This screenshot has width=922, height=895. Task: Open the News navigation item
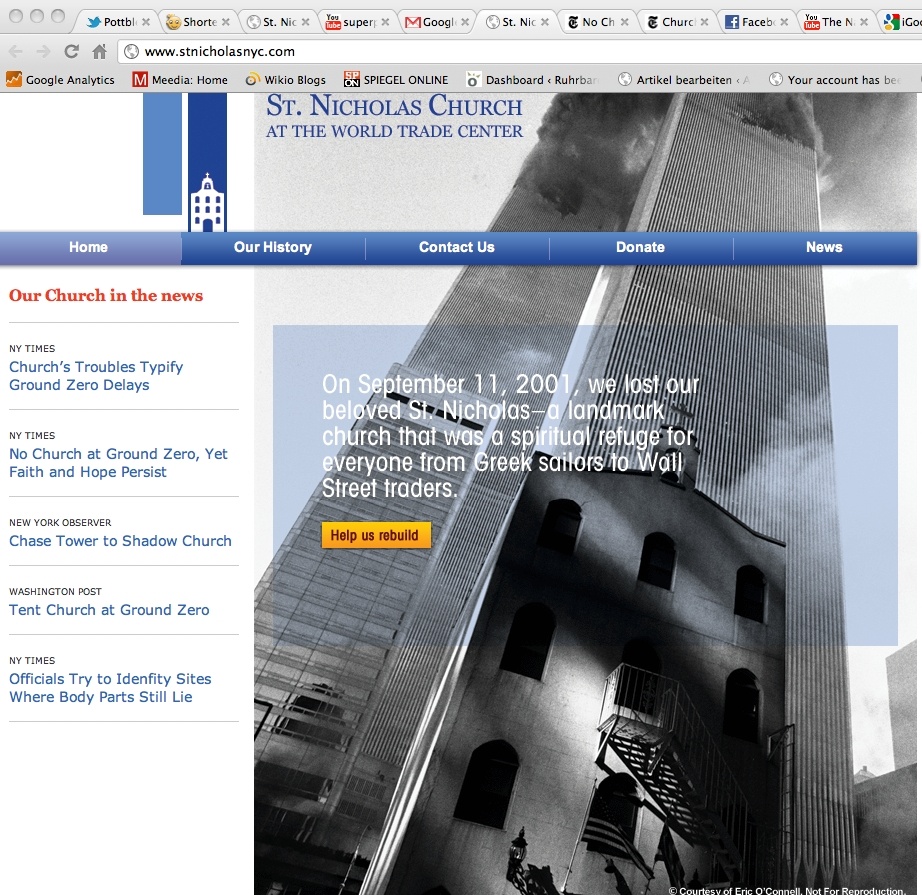click(x=824, y=247)
